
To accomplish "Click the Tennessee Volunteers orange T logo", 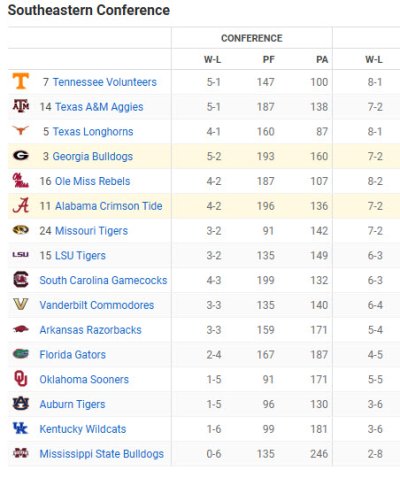I will [21, 81].
